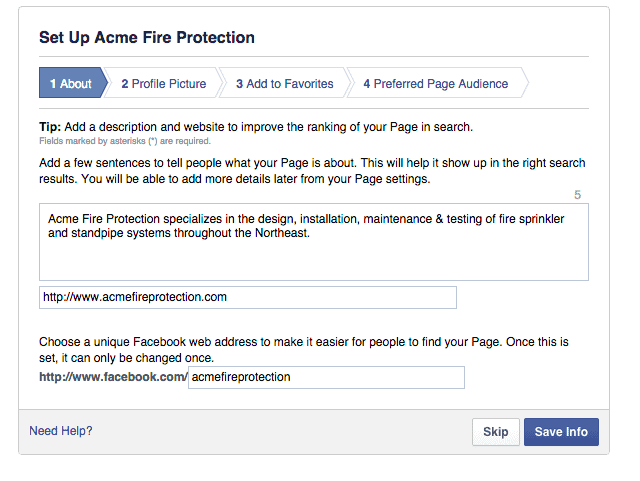The width and height of the screenshot is (640, 481).
Task: Click the bold Tip: label
Action: tap(50, 127)
